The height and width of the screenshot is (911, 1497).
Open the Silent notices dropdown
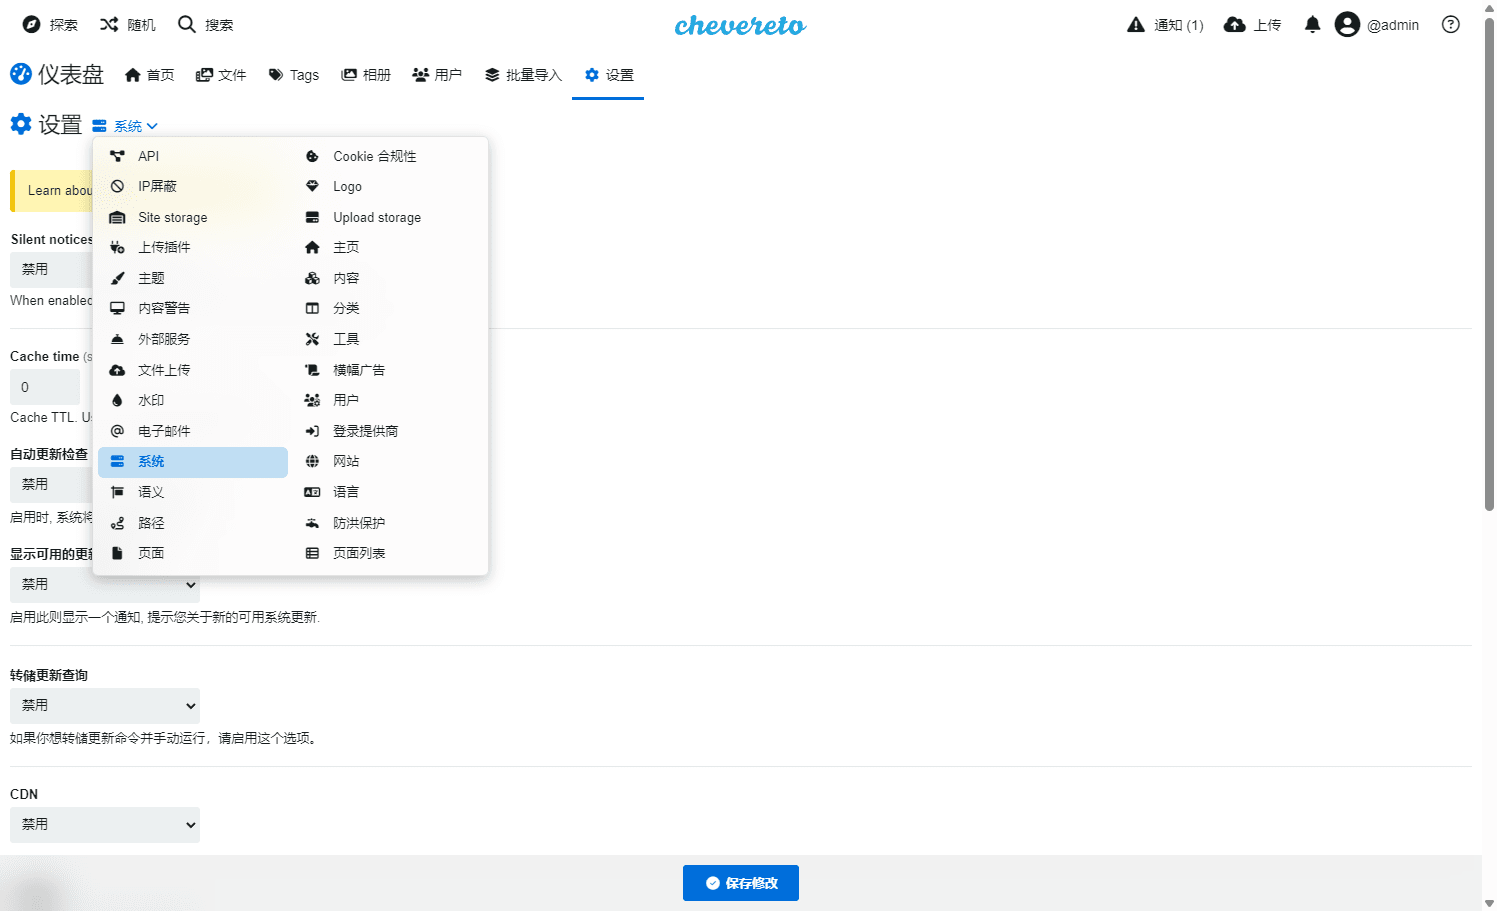coord(51,270)
